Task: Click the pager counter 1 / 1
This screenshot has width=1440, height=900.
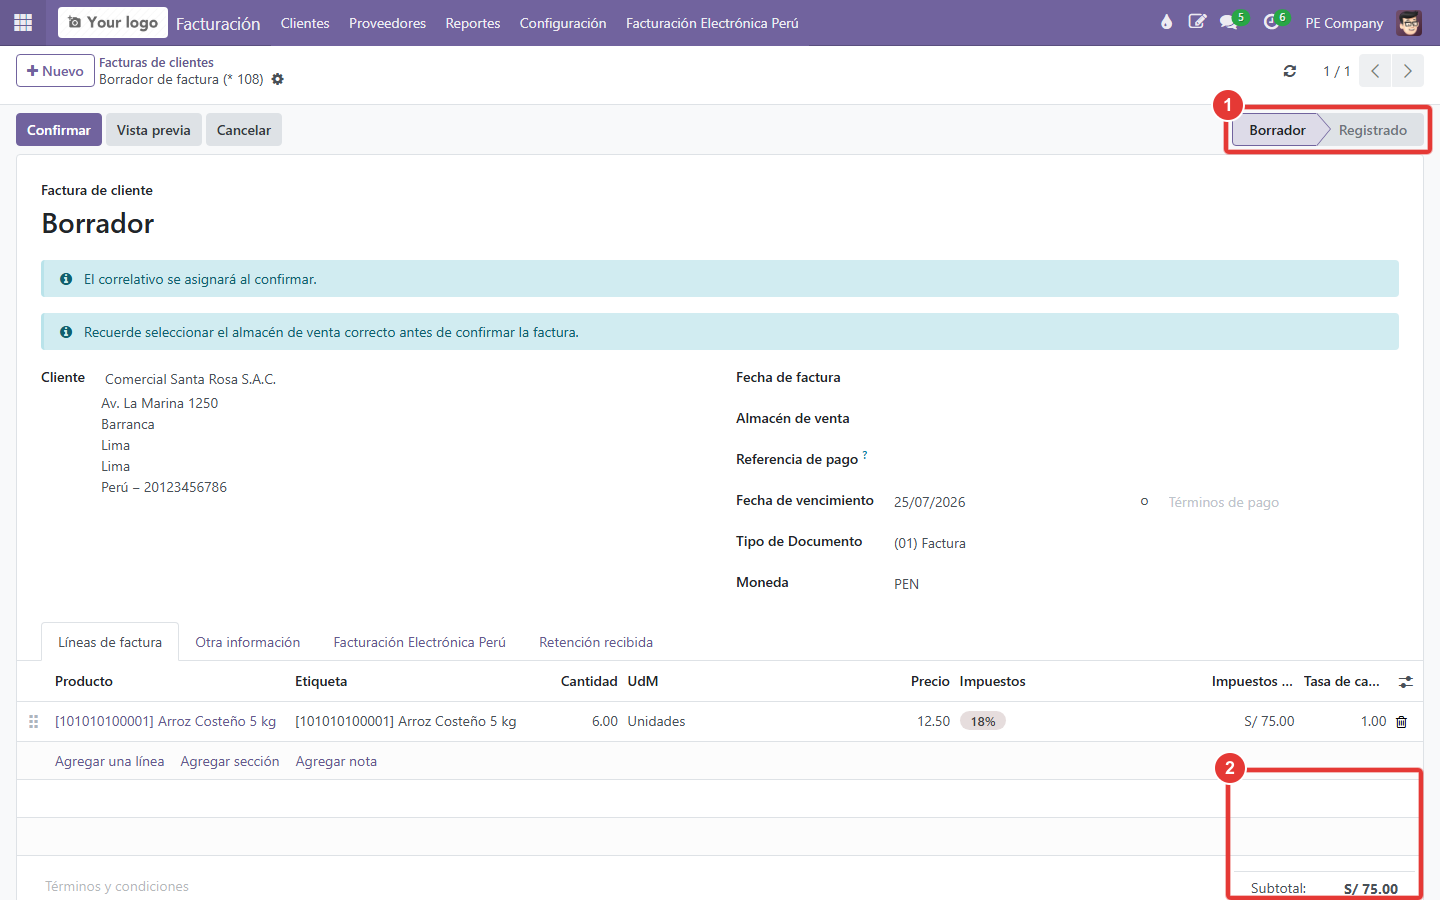Action: point(1336,71)
